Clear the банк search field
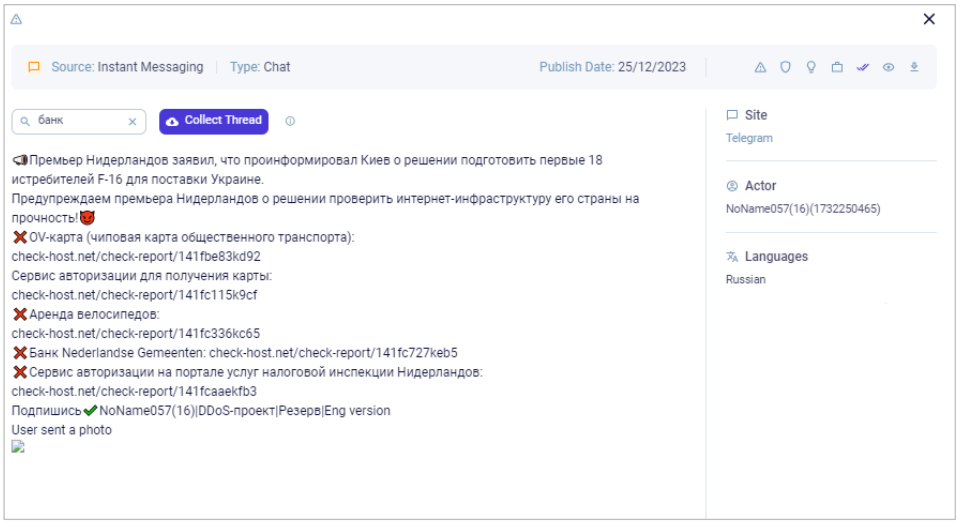 point(132,122)
